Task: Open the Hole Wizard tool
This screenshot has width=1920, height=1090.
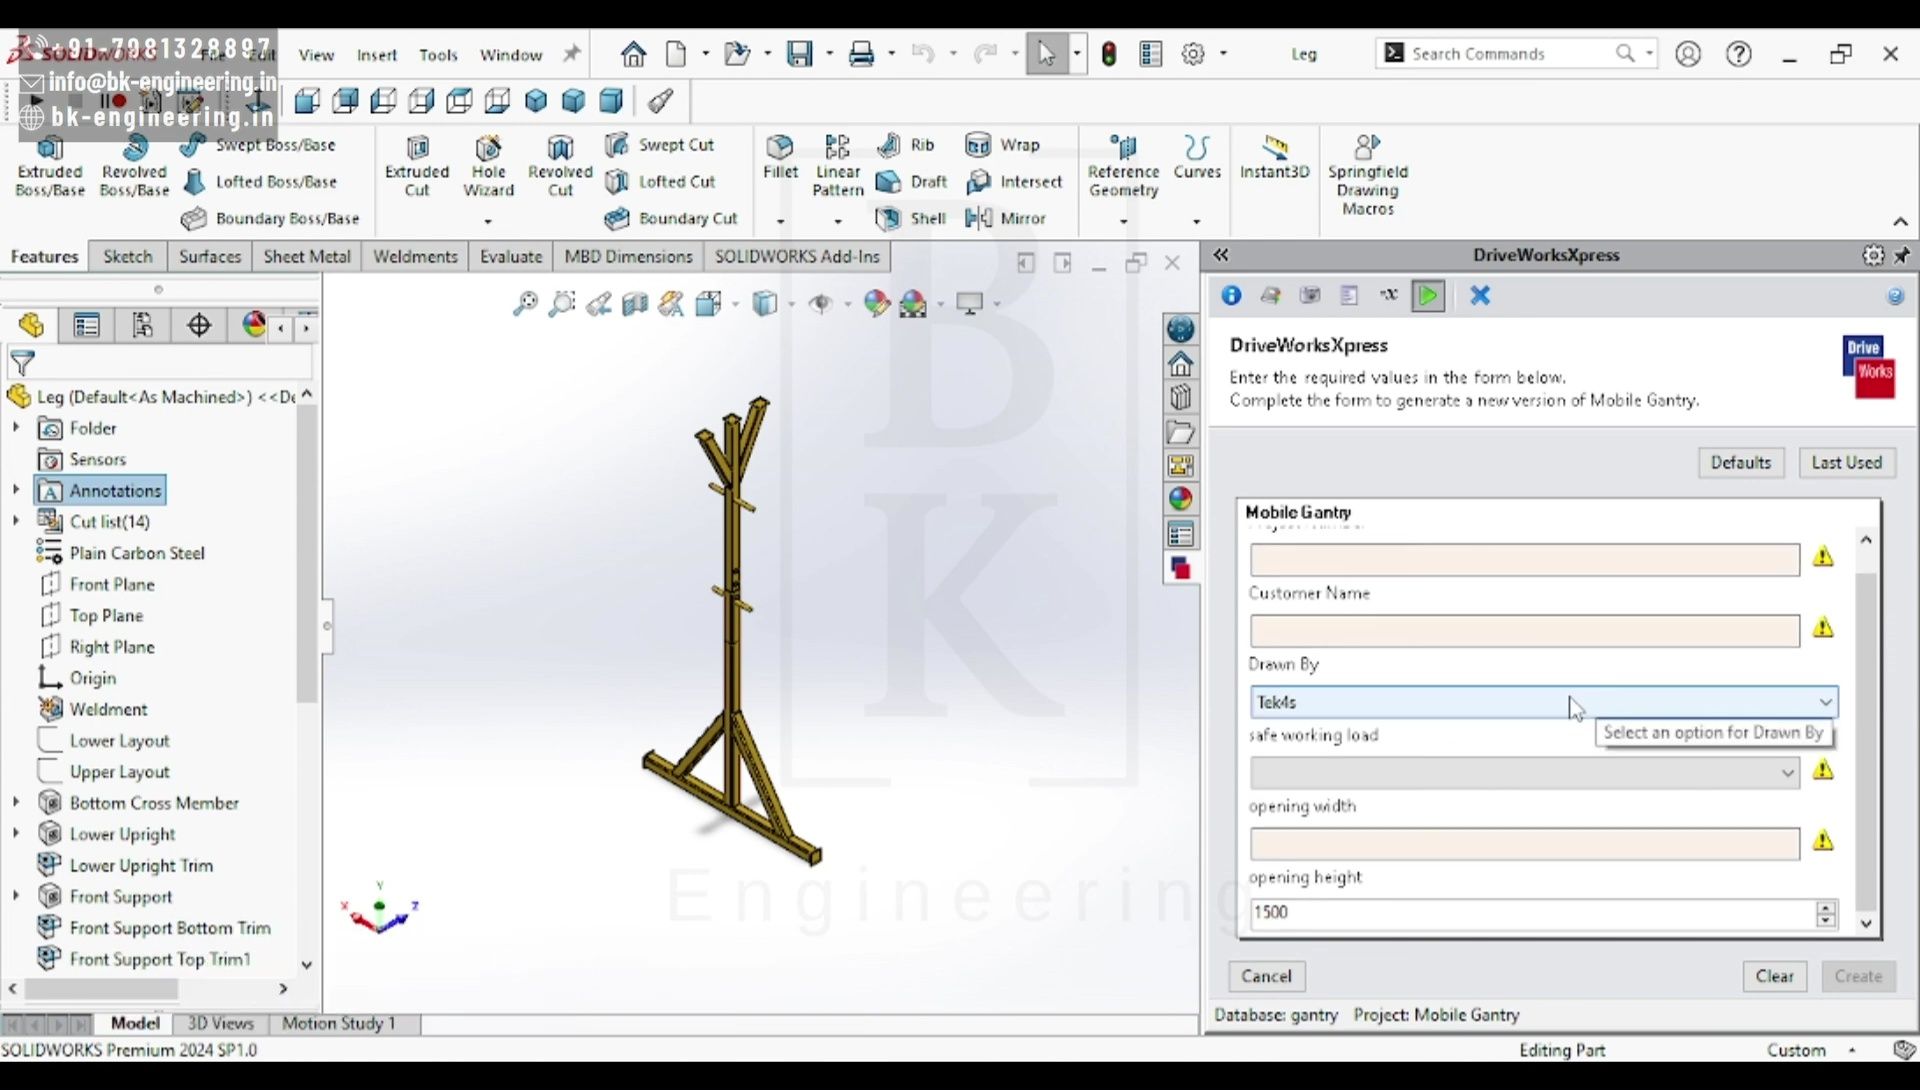Action: pyautogui.click(x=488, y=166)
